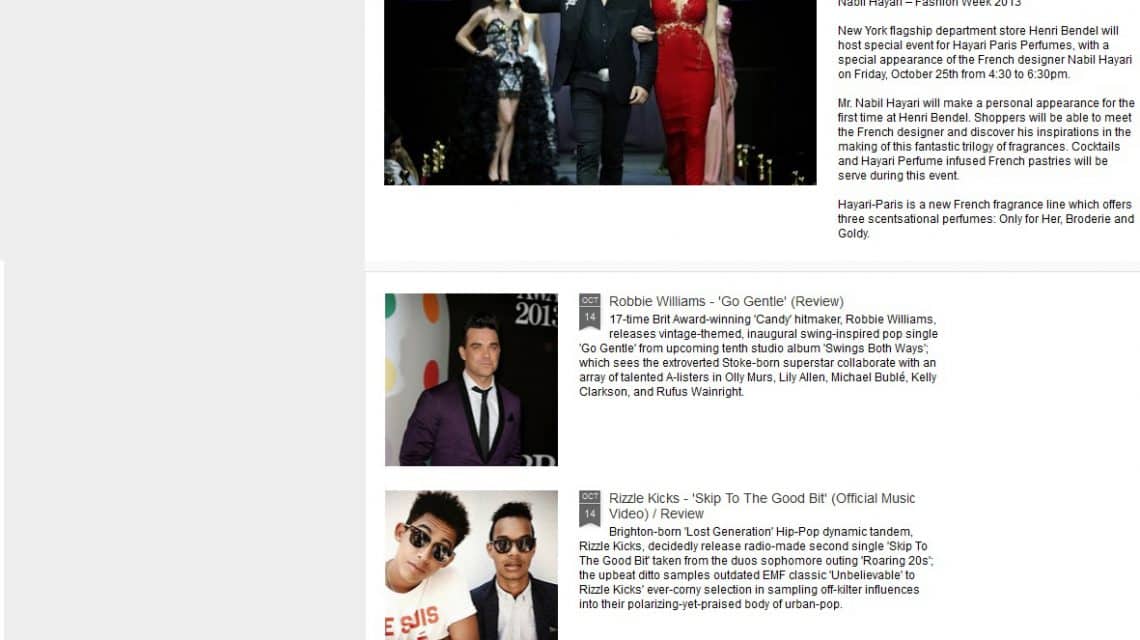Click the Robbie Williams purple suit photo
The width and height of the screenshot is (1140, 640).
point(471,379)
